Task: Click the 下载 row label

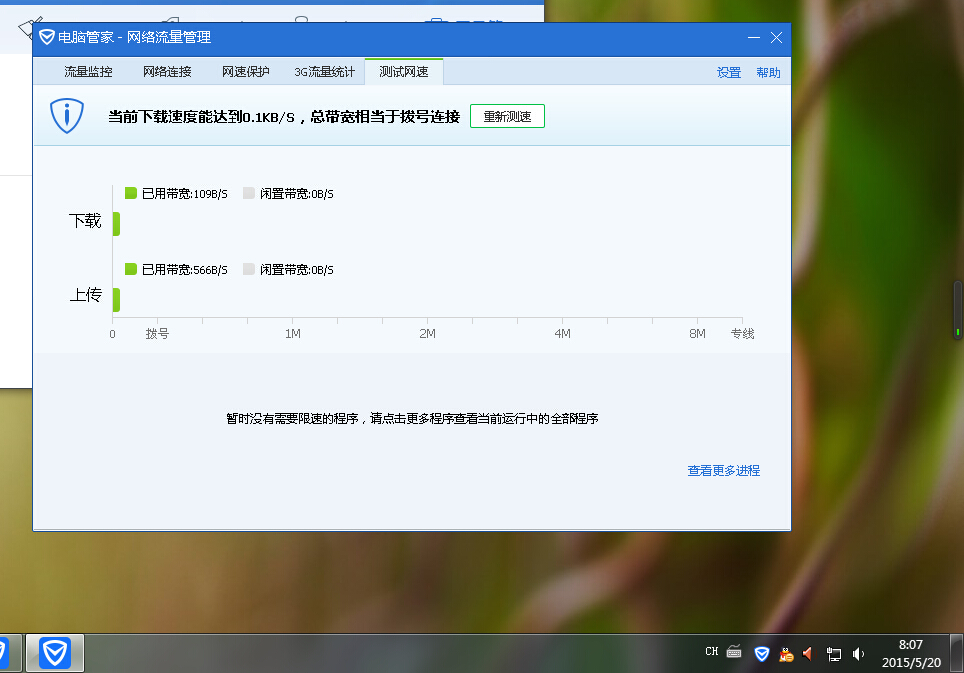Action: pyautogui.click(x=85, y=221)
